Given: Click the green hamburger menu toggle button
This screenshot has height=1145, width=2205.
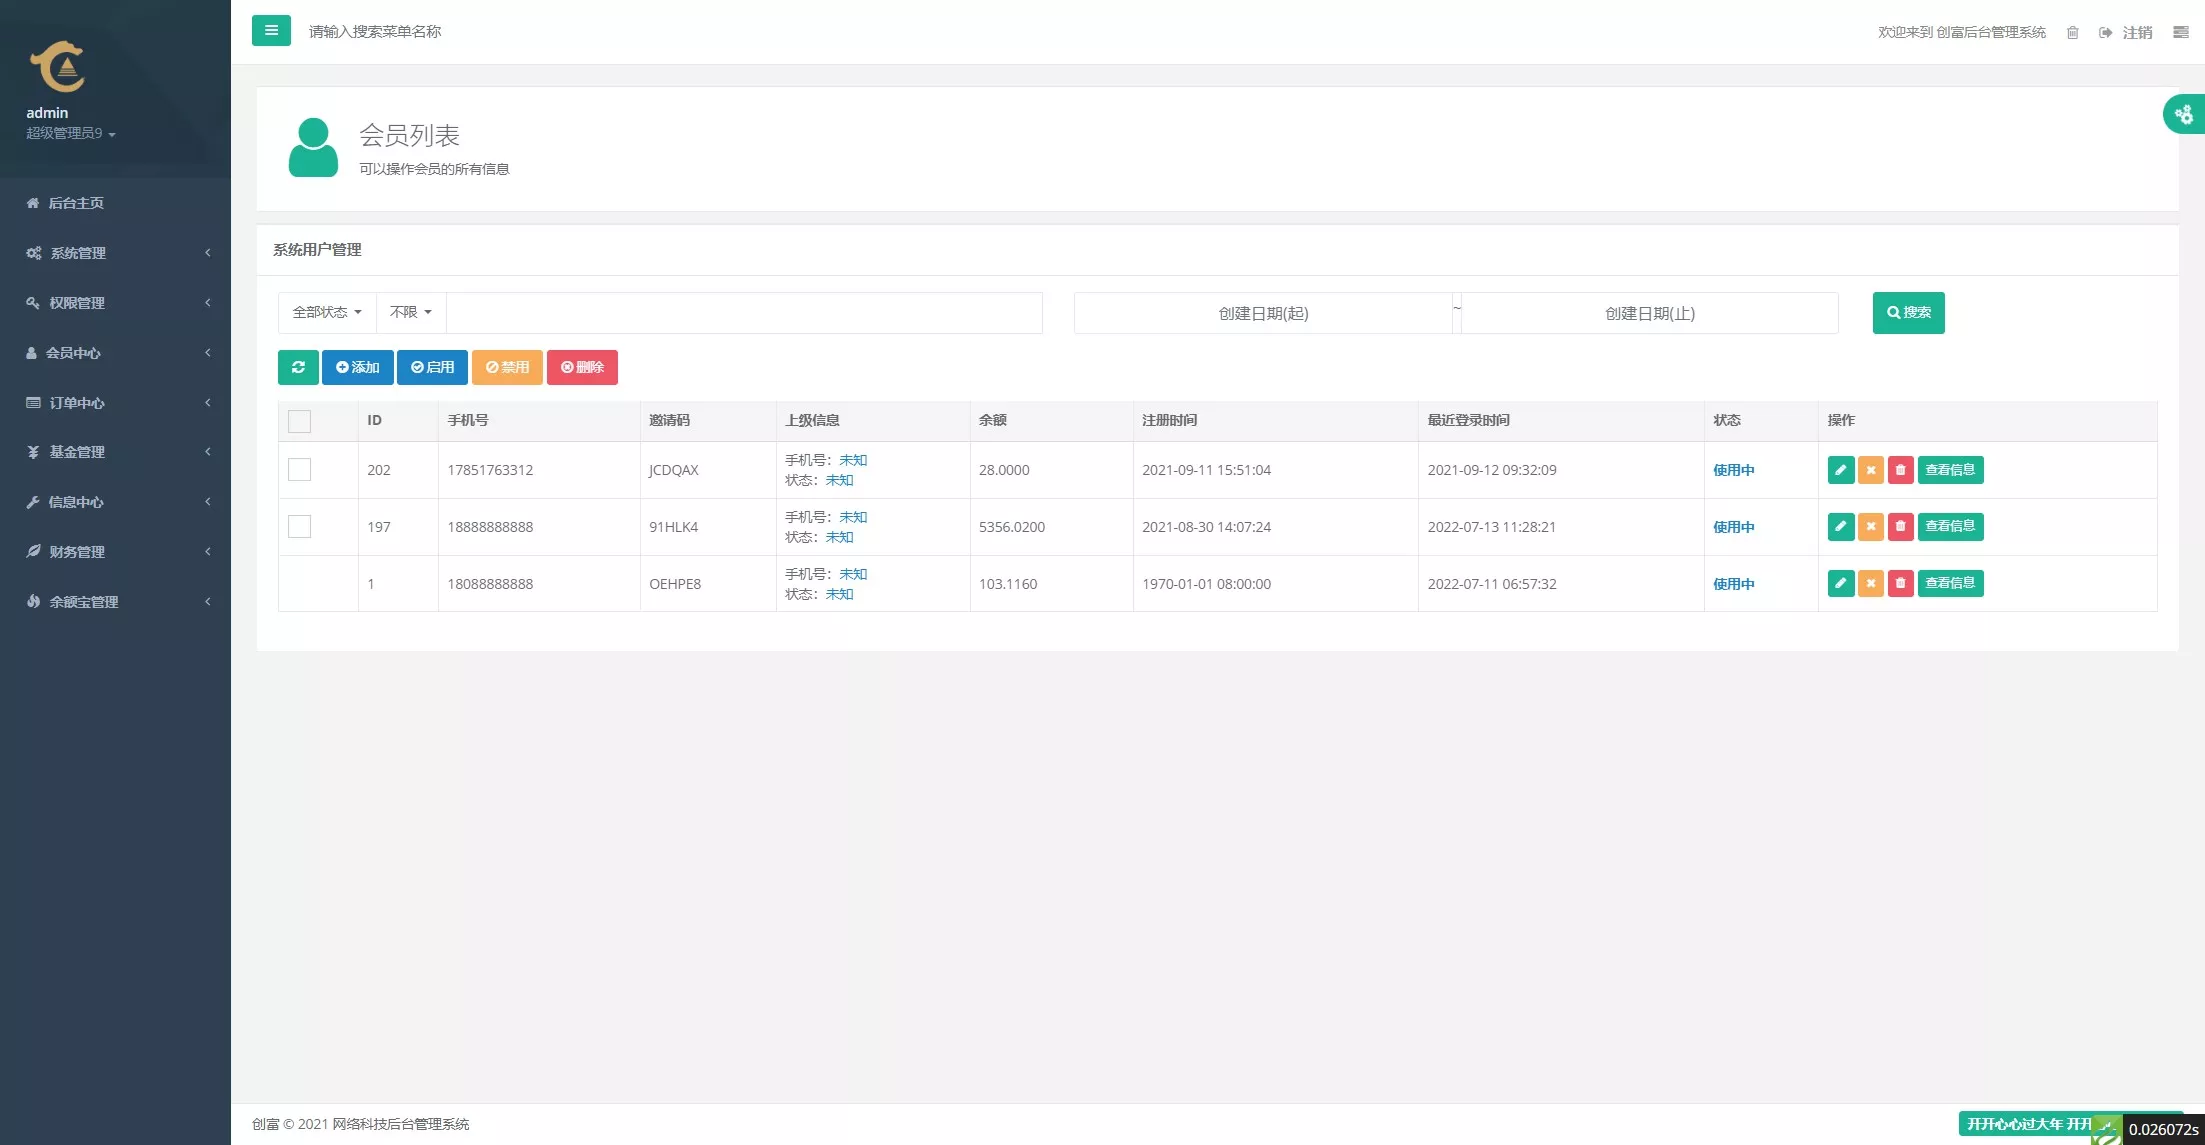Looking at the screenshot, I should point(271,31).
